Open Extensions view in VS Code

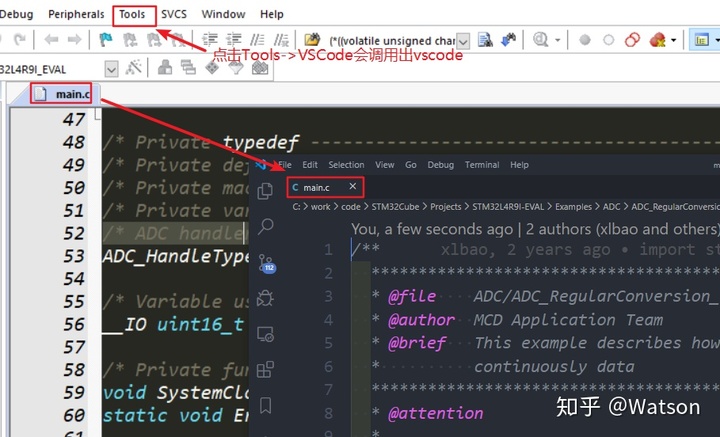pos(265,370)
